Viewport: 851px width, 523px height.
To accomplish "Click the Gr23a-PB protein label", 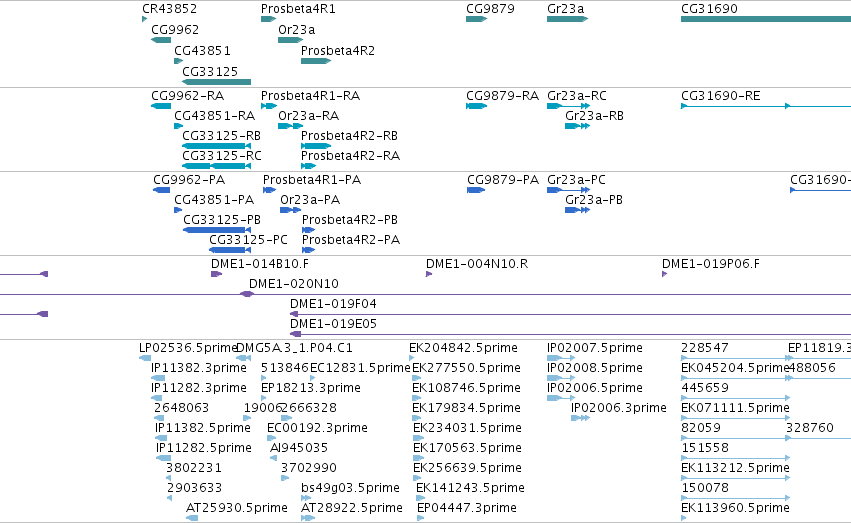I will click(x=594, y=200).
